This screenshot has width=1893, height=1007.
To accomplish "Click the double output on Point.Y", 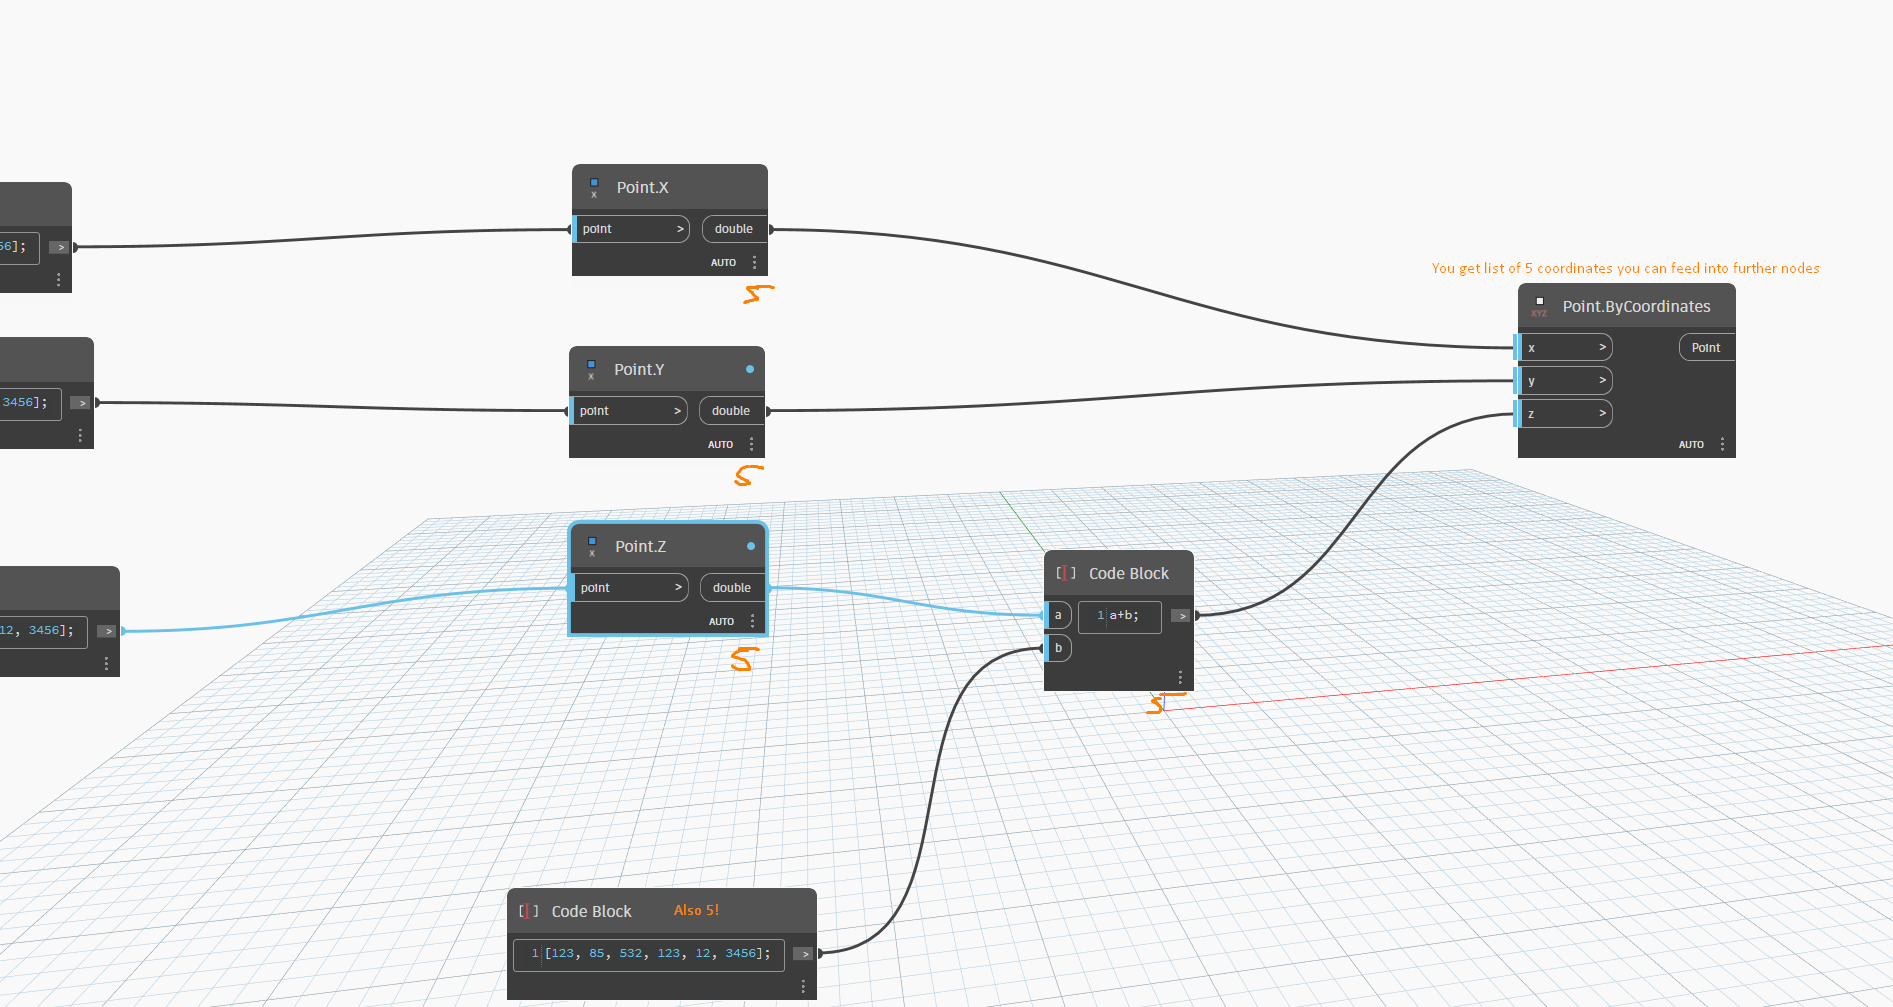I will [731, 410].
